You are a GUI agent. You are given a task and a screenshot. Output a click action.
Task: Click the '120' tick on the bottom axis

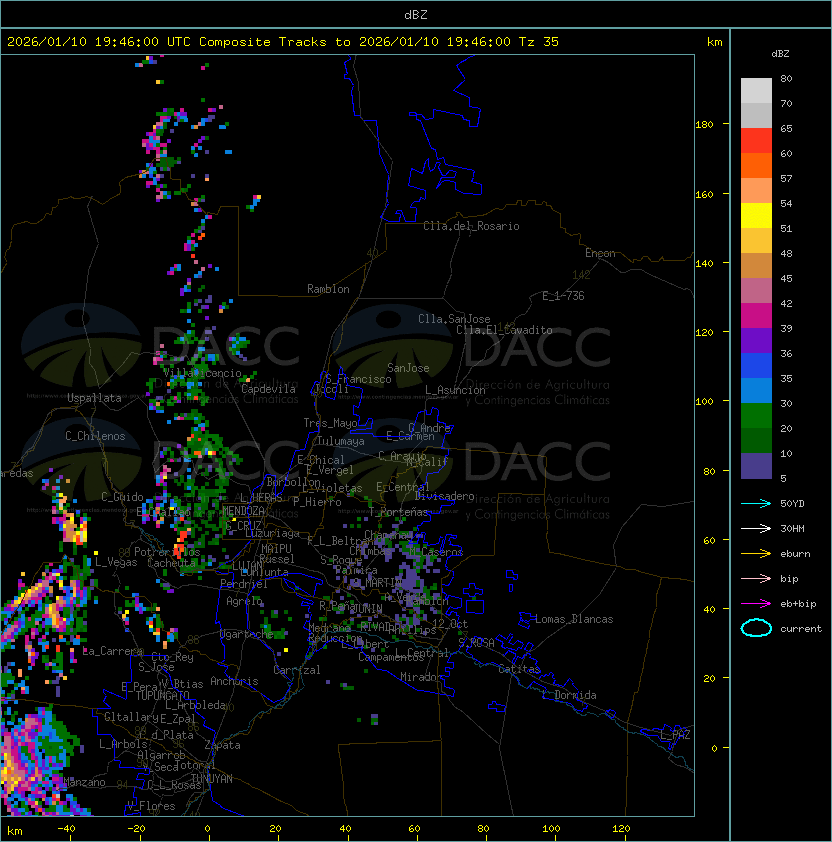pyautogui.click(x=621, y=829)
